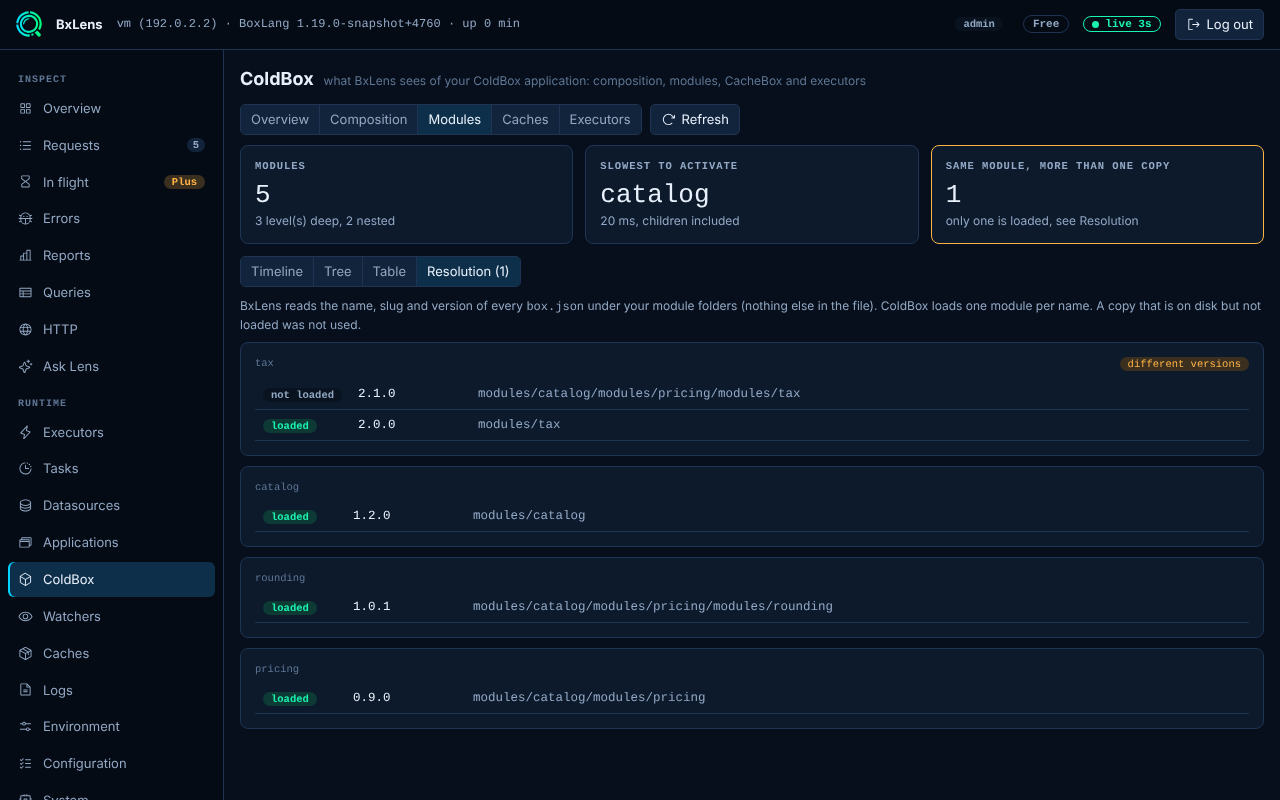1280x800 pixels.
Task: Click the Tasks clock icon
Action: 26,468
